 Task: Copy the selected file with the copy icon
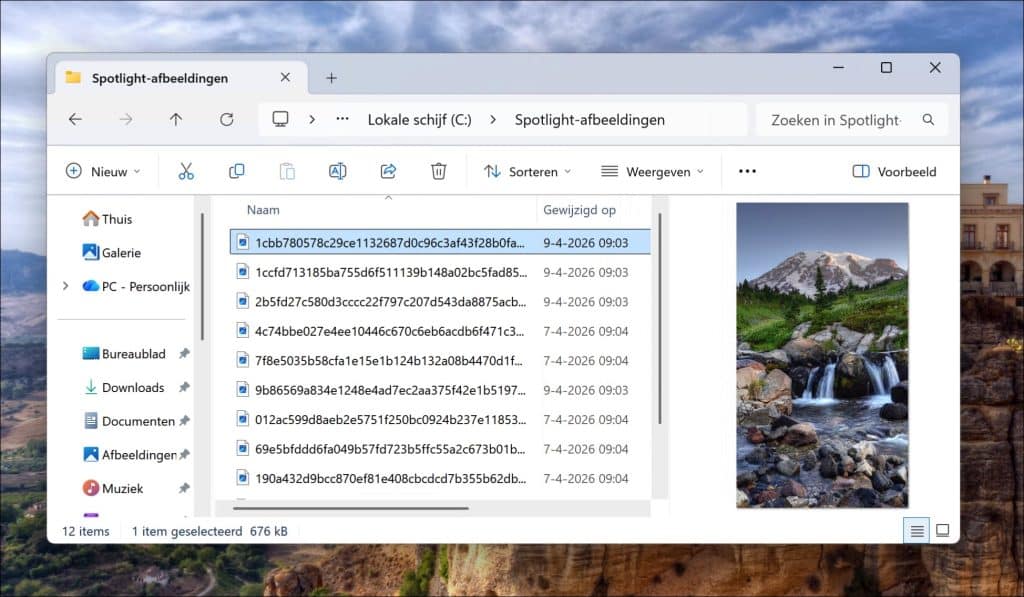(x=236, y=171)
